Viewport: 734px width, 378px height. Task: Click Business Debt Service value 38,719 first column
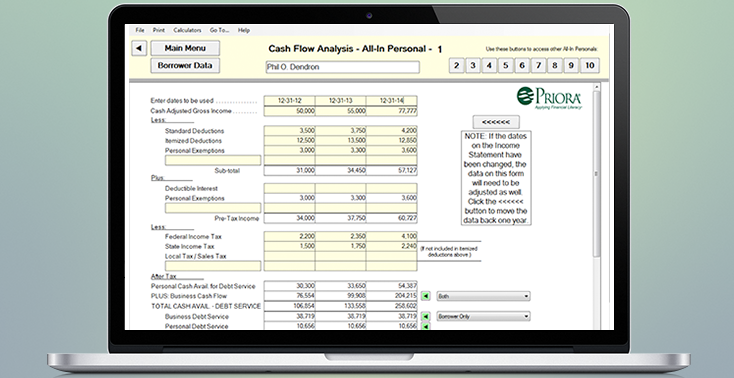[289, 317]
